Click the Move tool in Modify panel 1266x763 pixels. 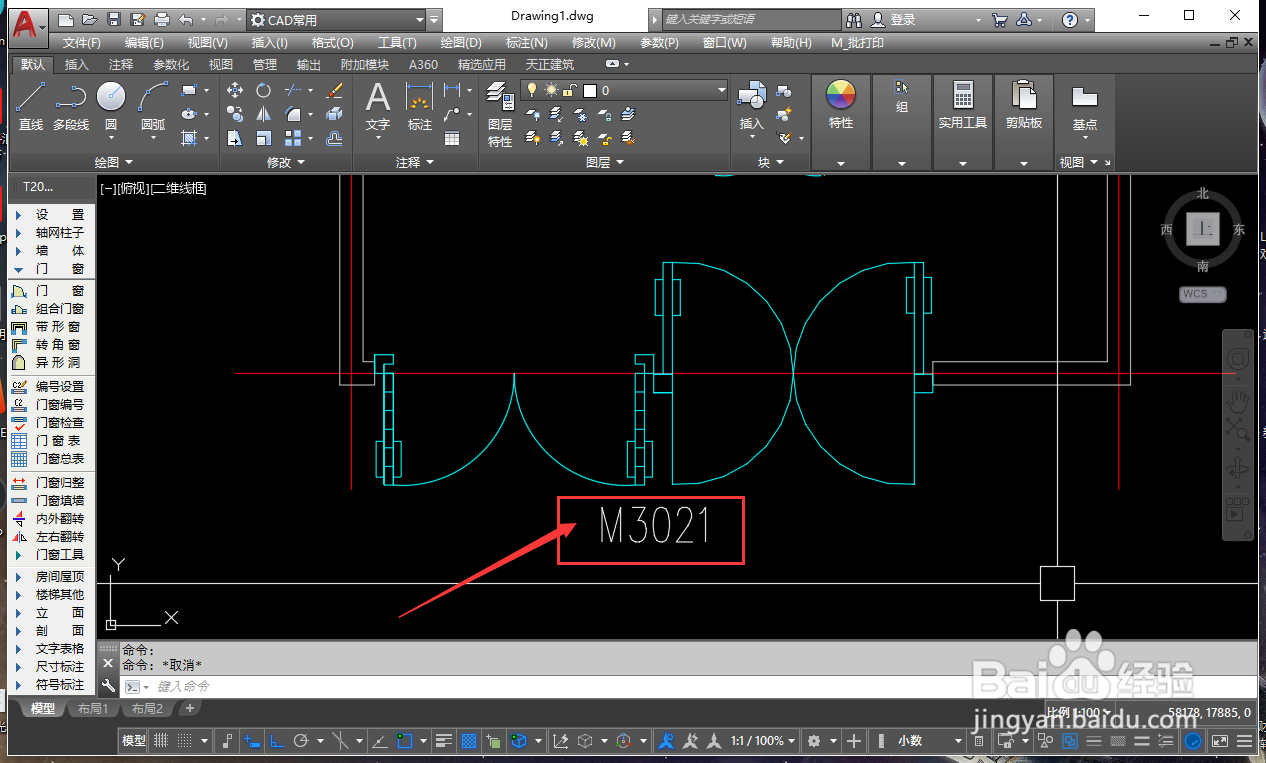(235, 90)
